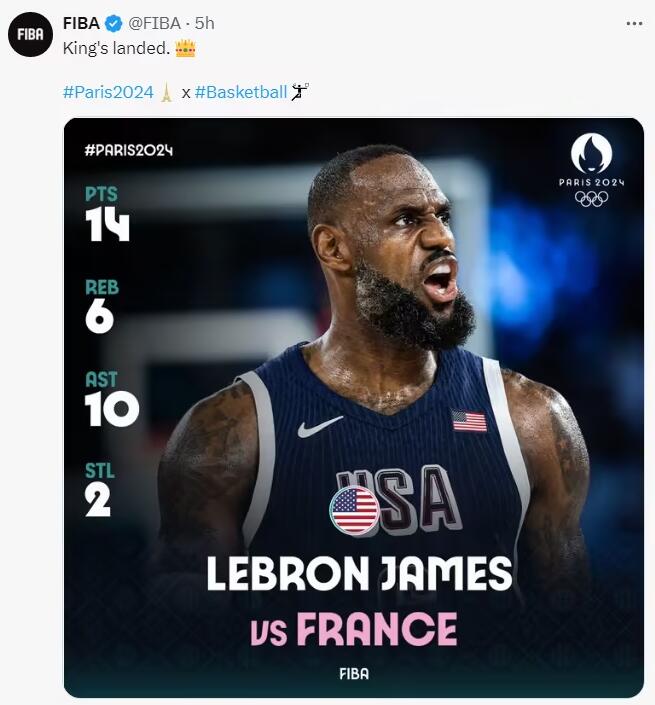Click the FIBA label at the image bottom
This screenshot has height=705, width=655.
tap(353, 673)
